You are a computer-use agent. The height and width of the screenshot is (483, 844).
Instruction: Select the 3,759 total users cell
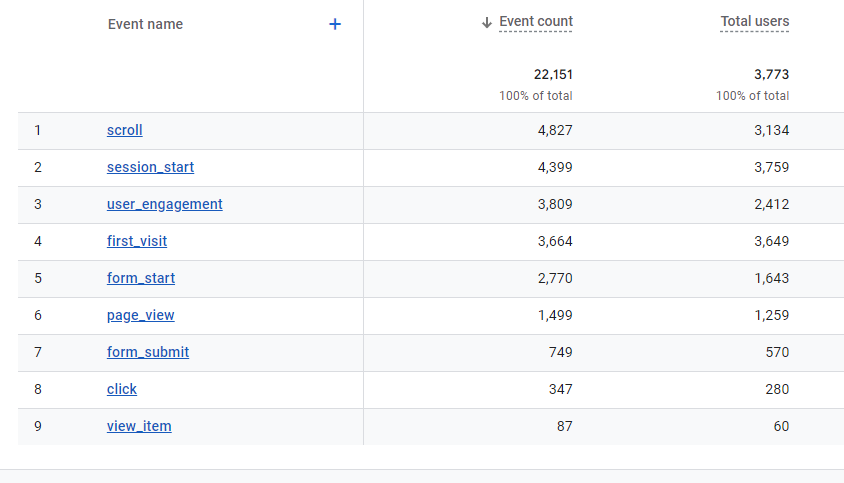[x=771, y=167]
